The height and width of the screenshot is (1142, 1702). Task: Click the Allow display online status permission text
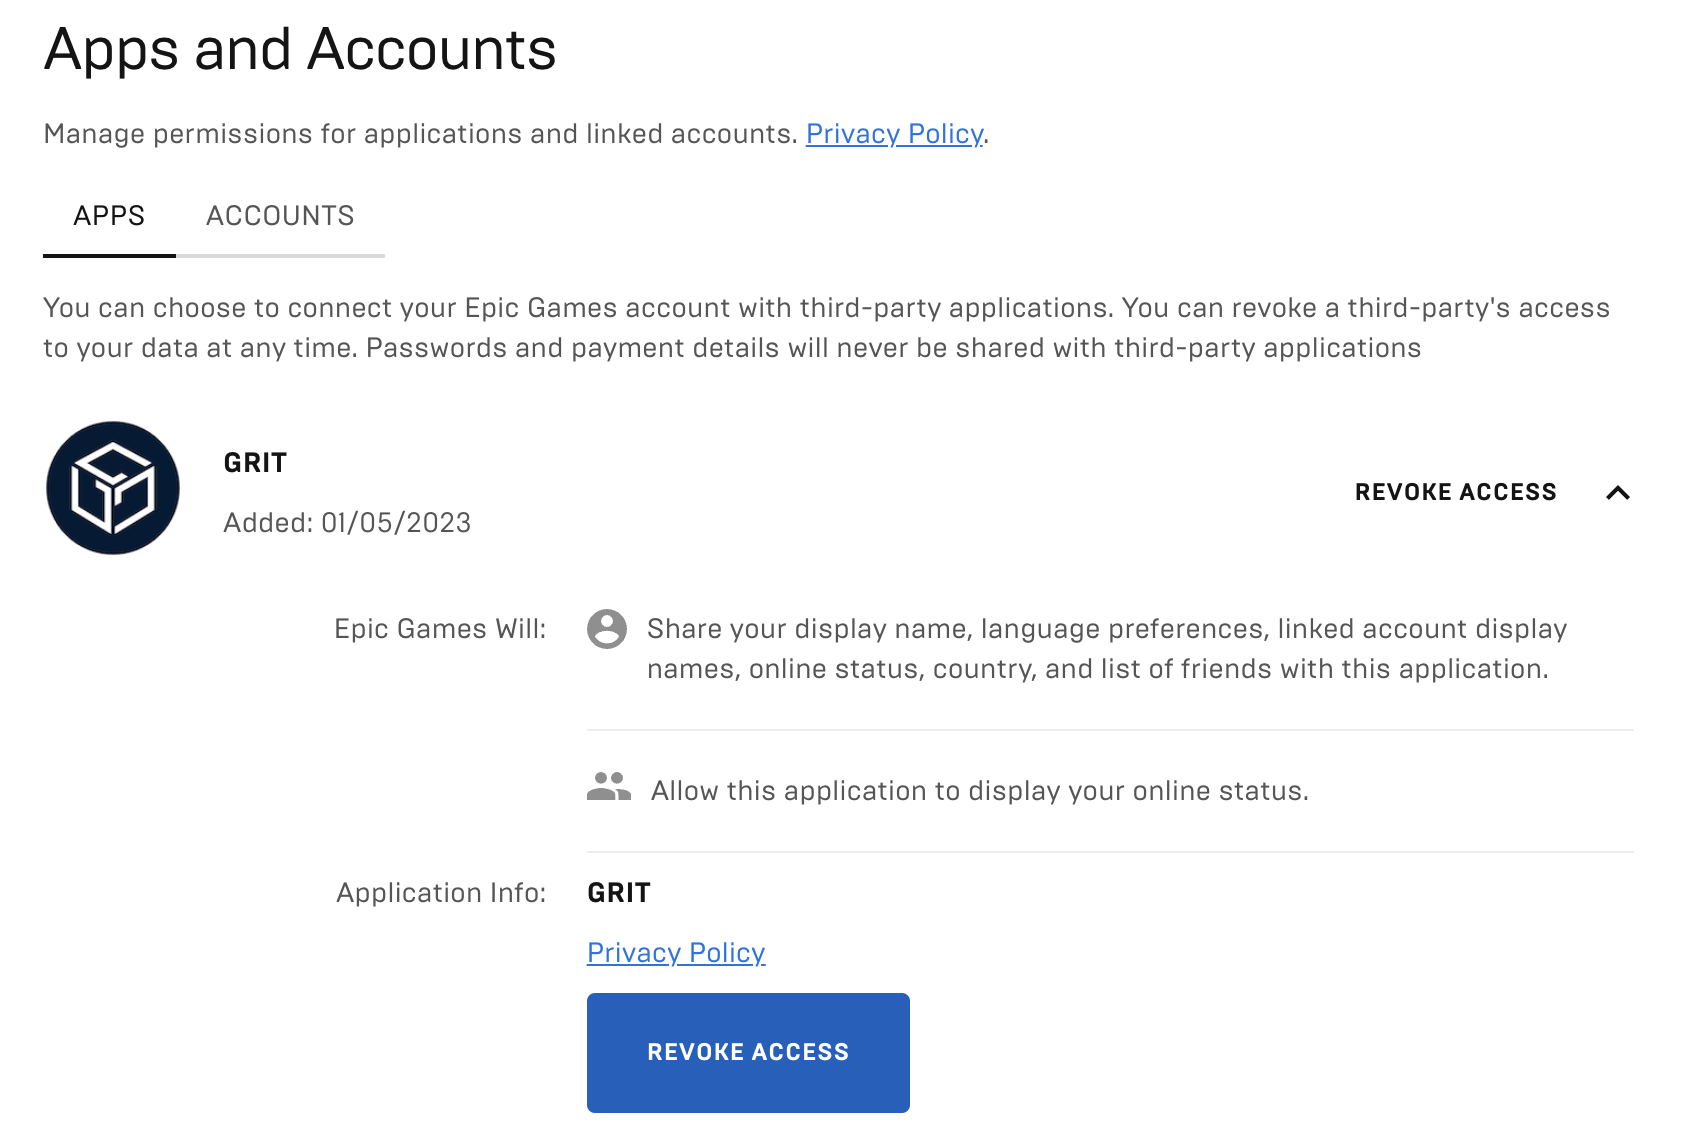[980, 791]
